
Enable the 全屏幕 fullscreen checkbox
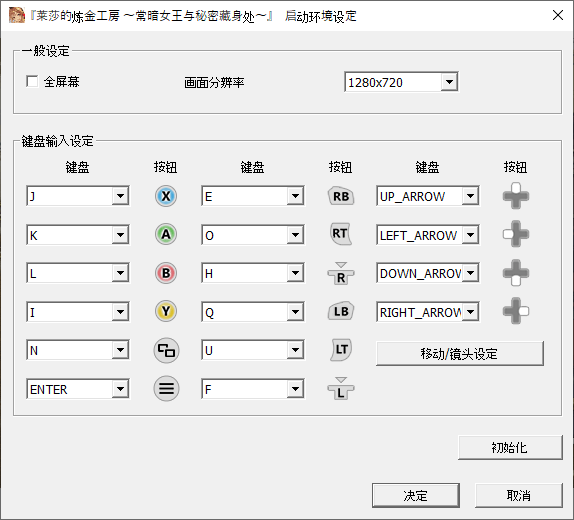coord(32,81)
